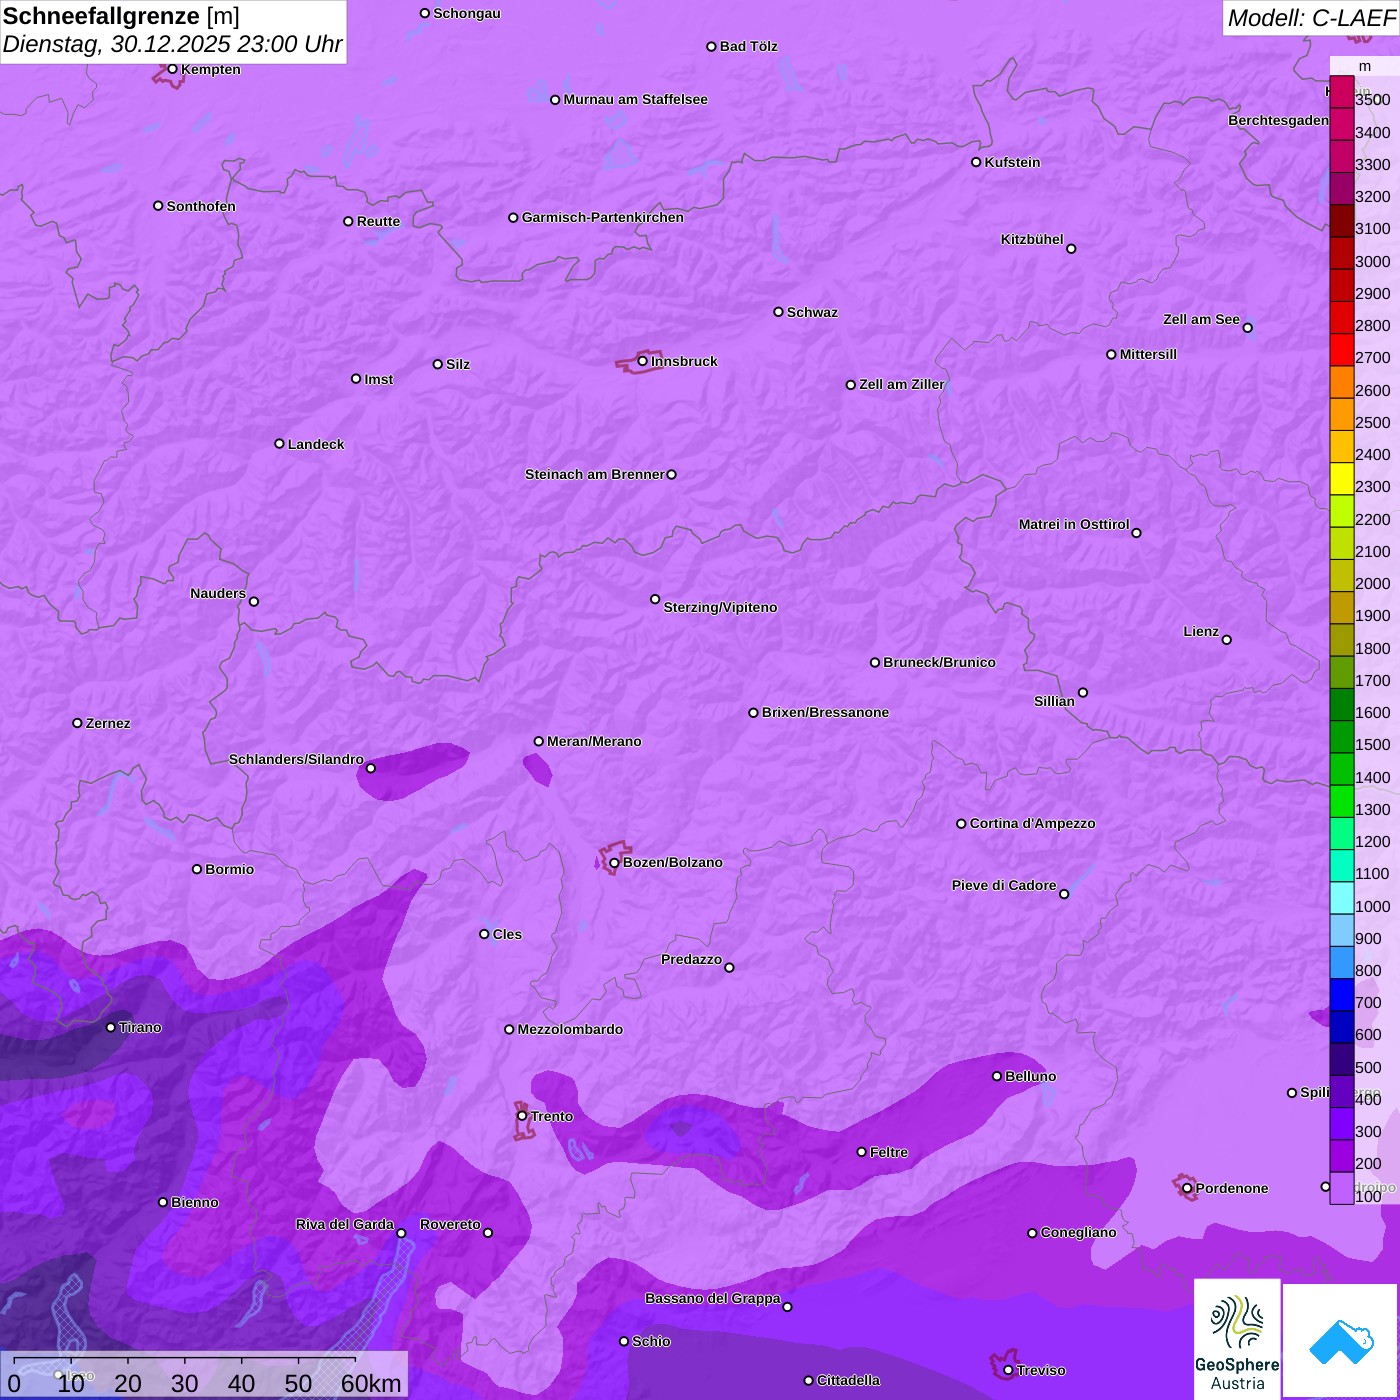
Task: Click the Sonthofen label
Action: click(201, 206)
